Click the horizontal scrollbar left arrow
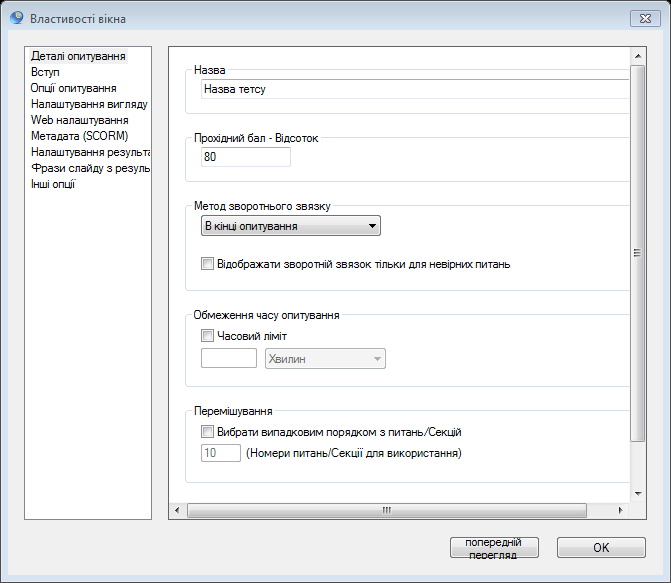Viewport: 671px width, 583px height. pyautogui.click(x=177, y=510)
